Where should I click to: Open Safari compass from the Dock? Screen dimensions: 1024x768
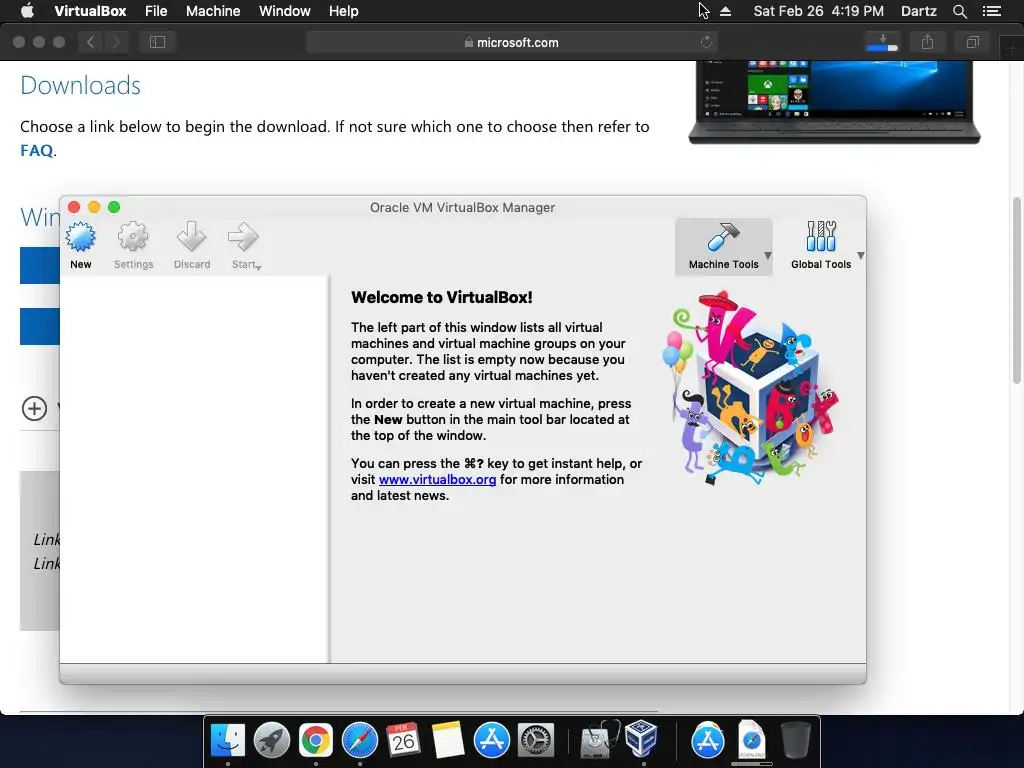coord(360,741)
